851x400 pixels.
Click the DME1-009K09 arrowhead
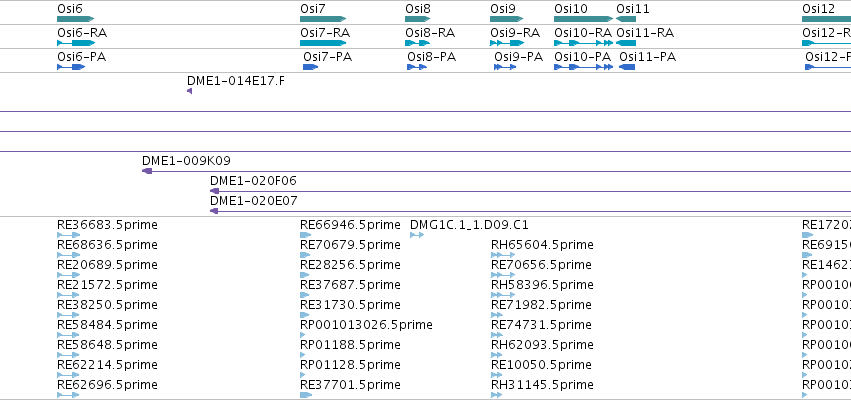147,171
